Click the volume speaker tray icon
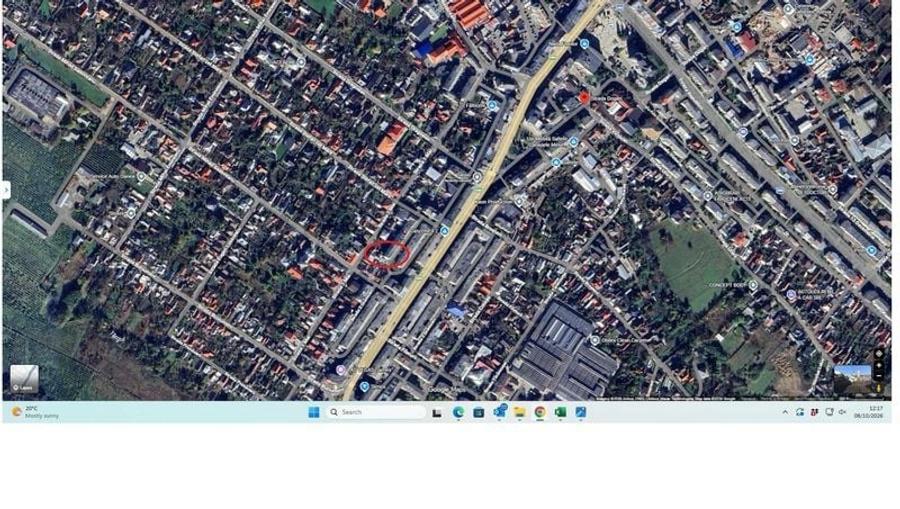Viewport: 900px width, 509px height. point(843,412)
